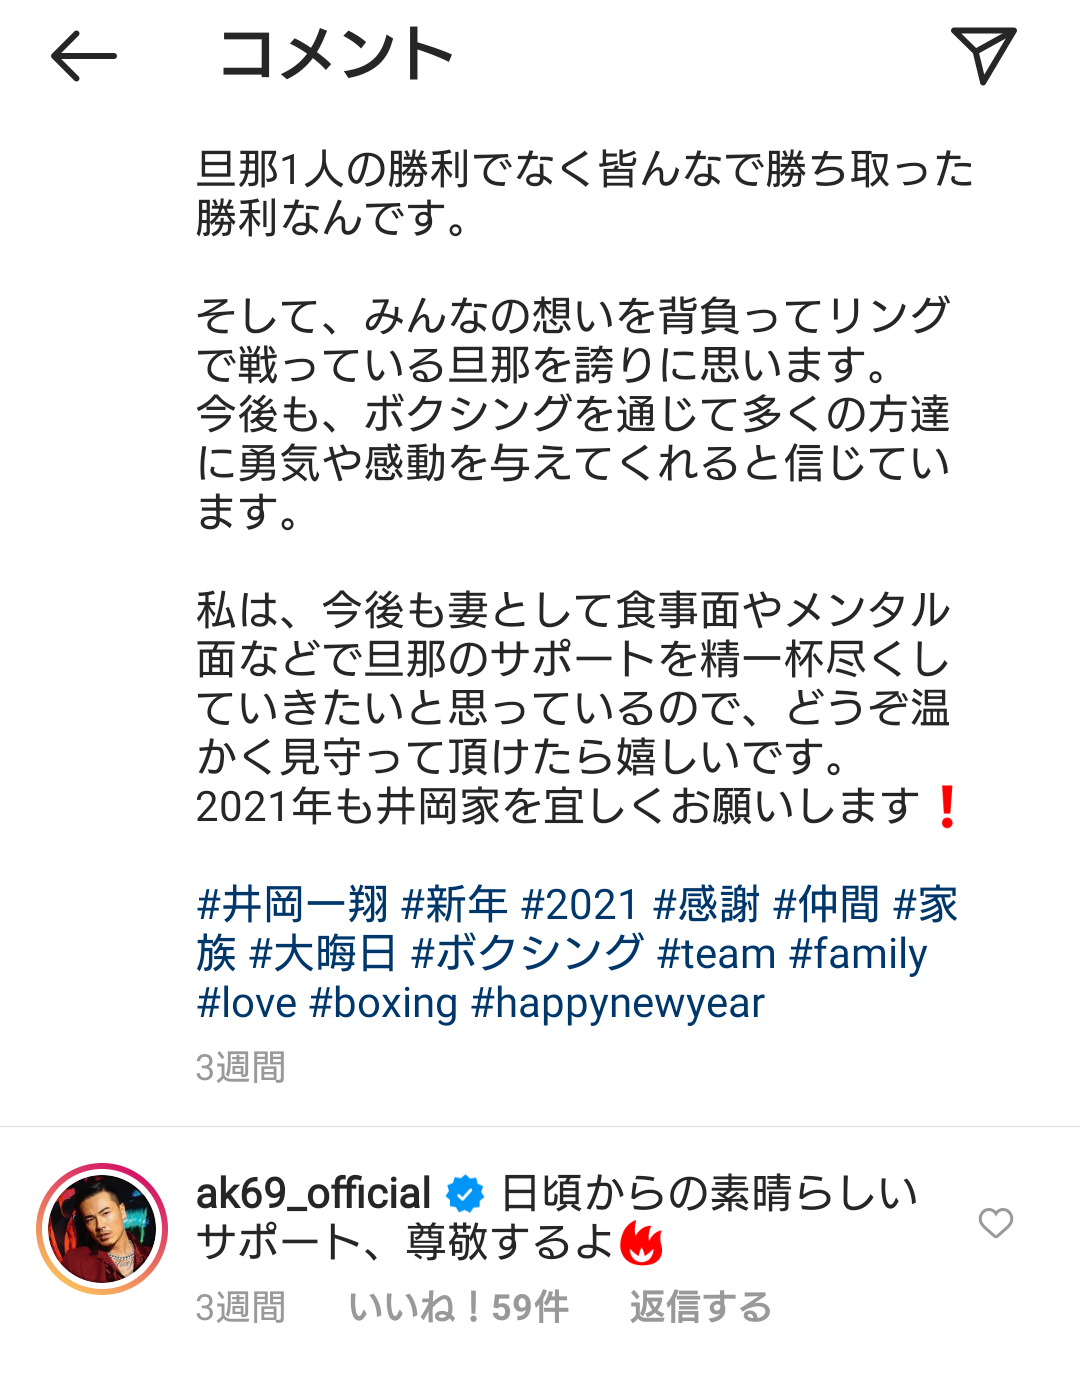Image resolution: width=1080 pixels, height=1377 pixels.
Task: Open hashtag #2021
Action: [x=580, y=905]
